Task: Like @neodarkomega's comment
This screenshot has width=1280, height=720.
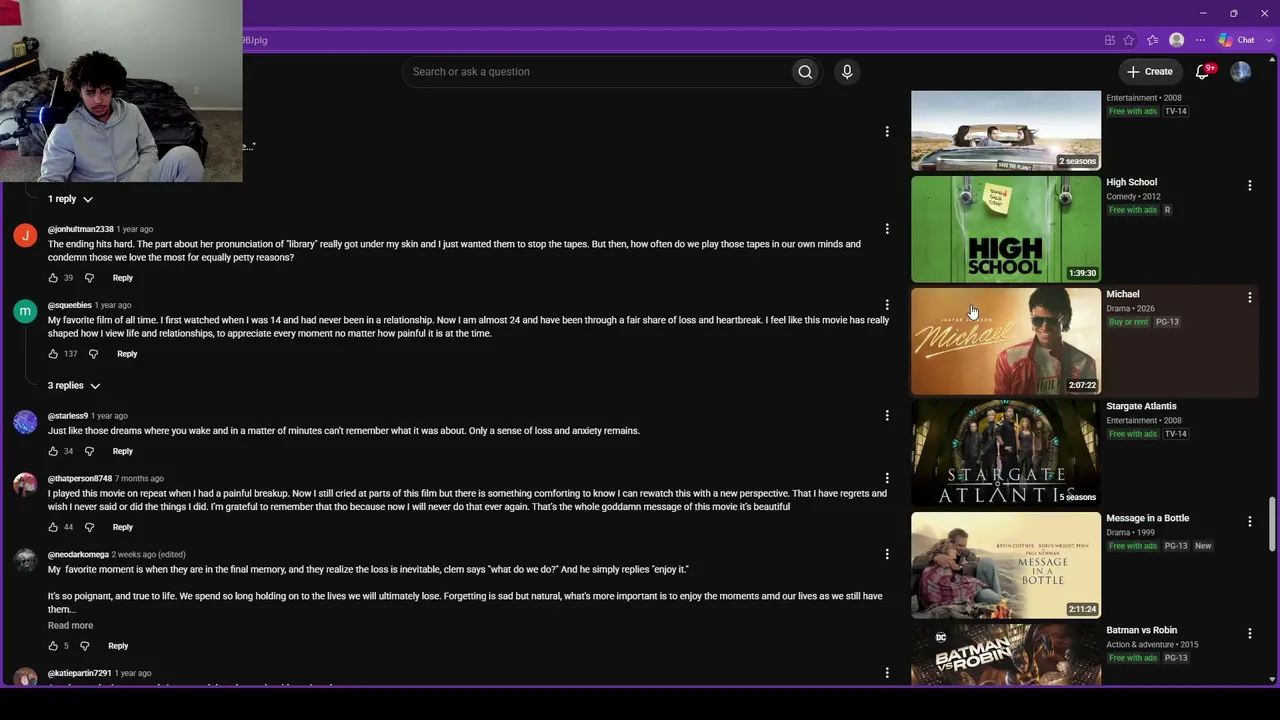Action: [x=53, y=646]
